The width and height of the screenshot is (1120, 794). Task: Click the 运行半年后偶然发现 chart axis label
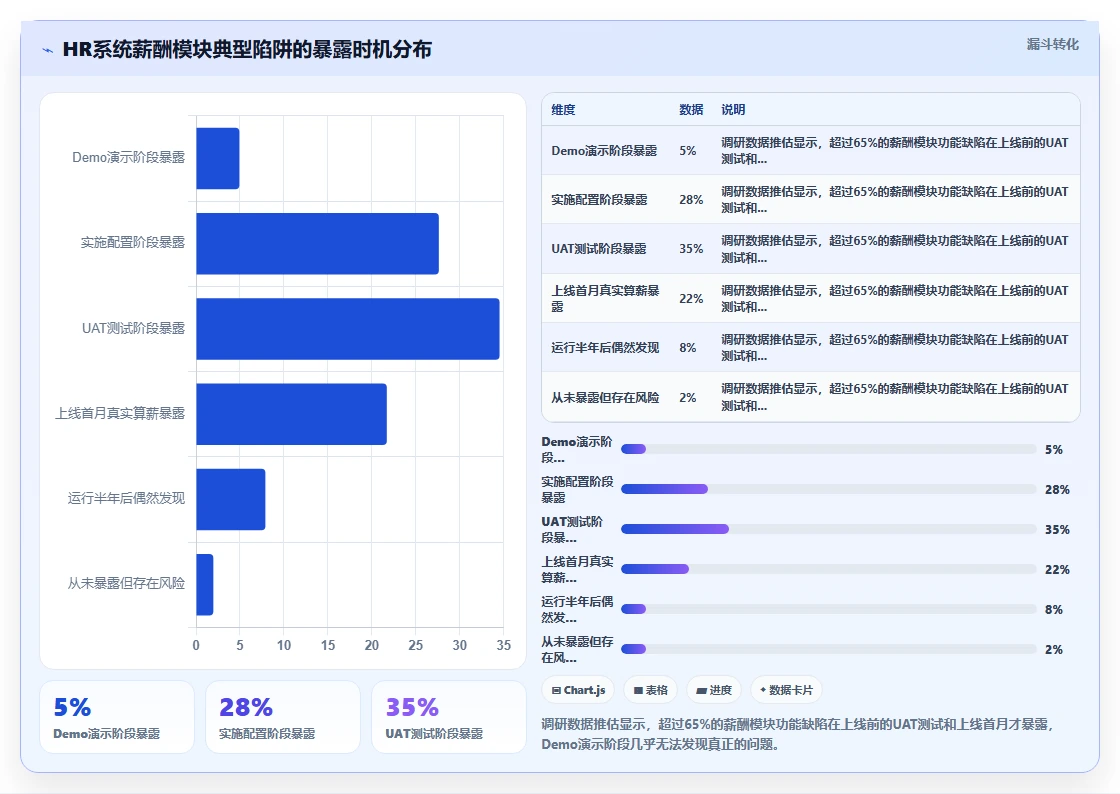[x=126, y=498]
